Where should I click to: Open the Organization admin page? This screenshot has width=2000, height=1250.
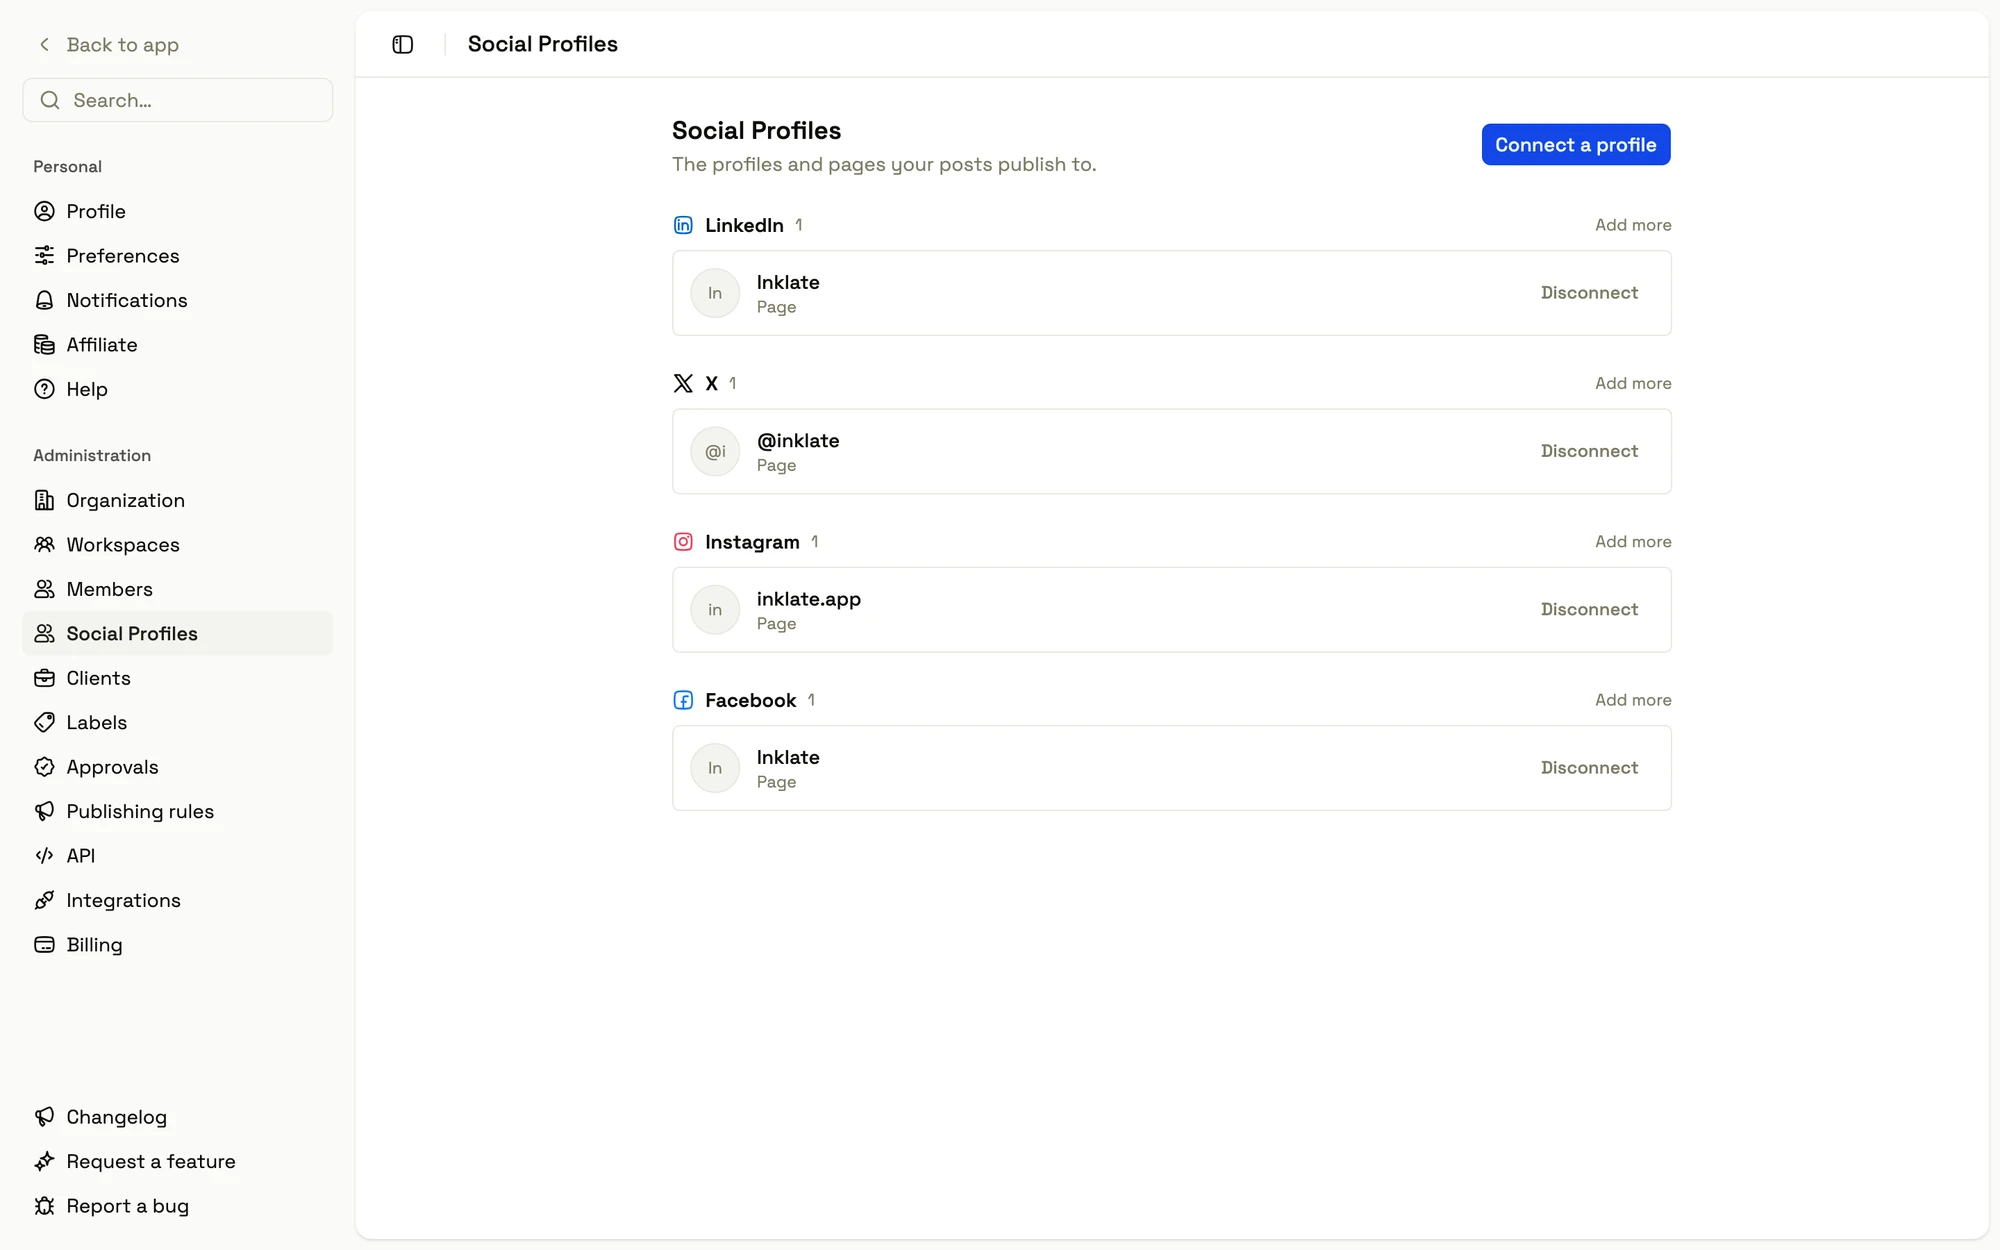tap(177, 500)
